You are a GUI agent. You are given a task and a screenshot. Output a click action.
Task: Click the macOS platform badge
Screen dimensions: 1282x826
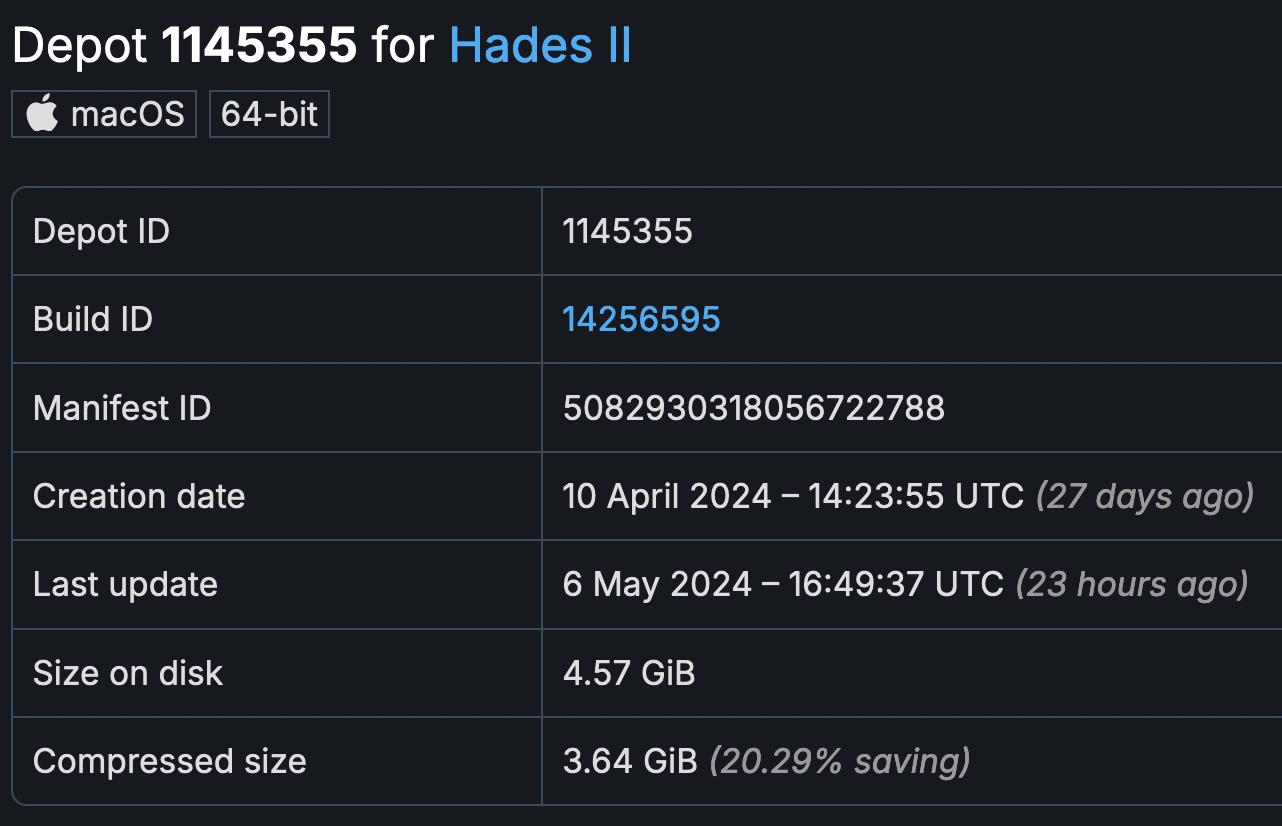104,114
